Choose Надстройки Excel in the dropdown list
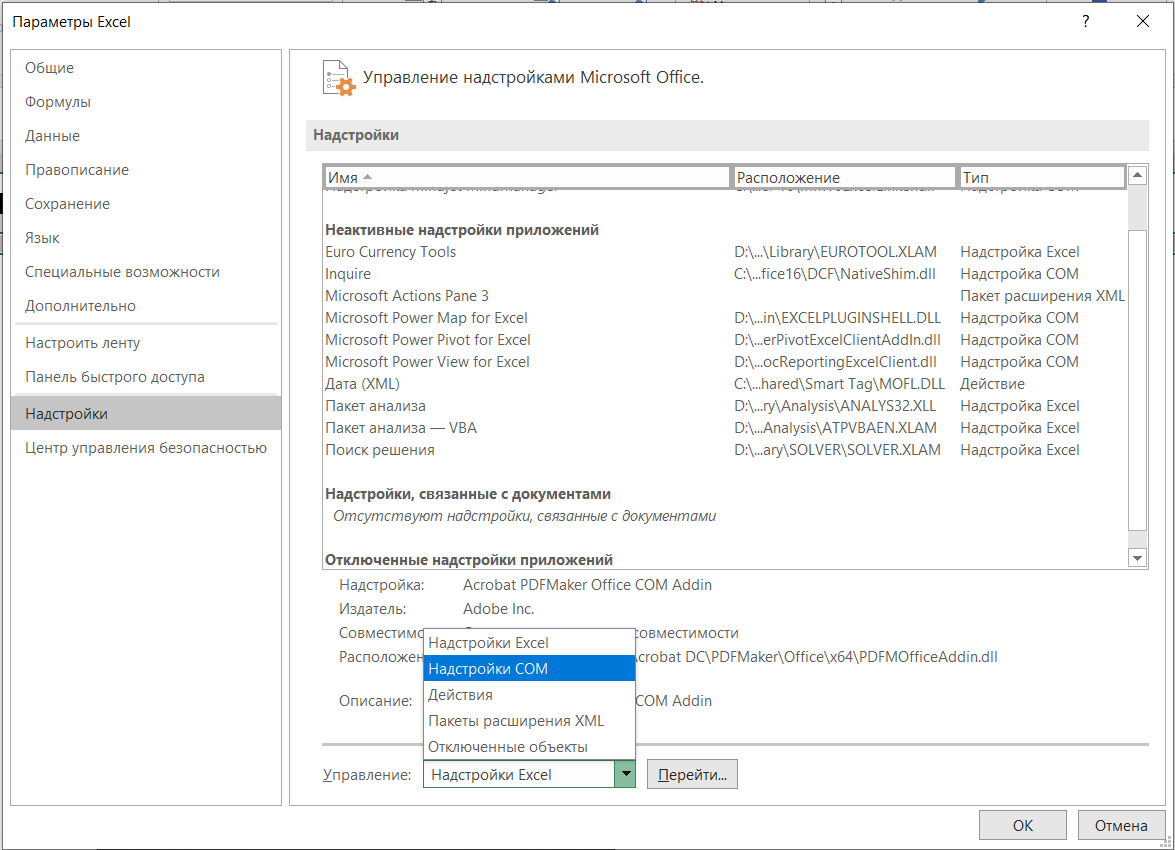Screen dimensions: 1175x850 tap(529, 642)
